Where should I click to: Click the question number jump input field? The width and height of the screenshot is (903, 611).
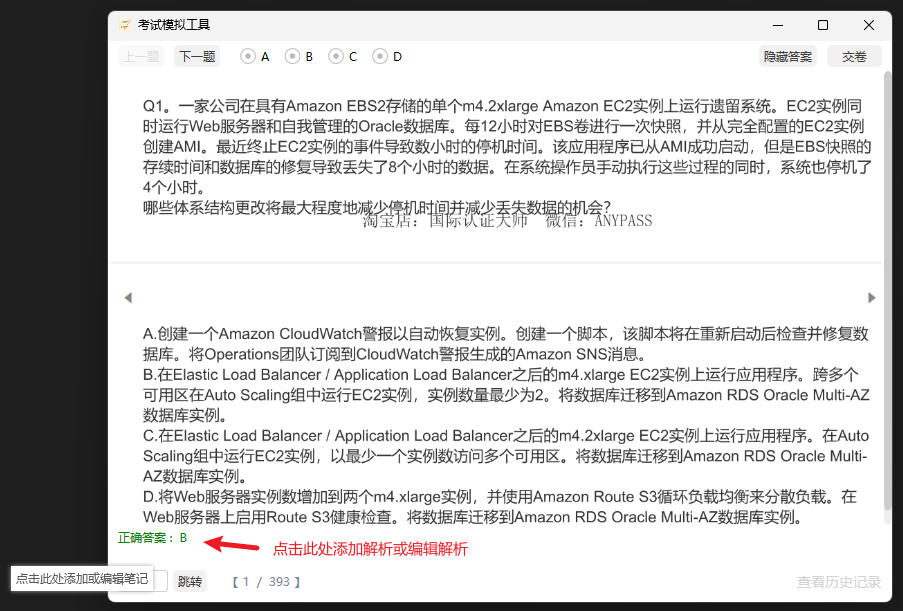158,581
